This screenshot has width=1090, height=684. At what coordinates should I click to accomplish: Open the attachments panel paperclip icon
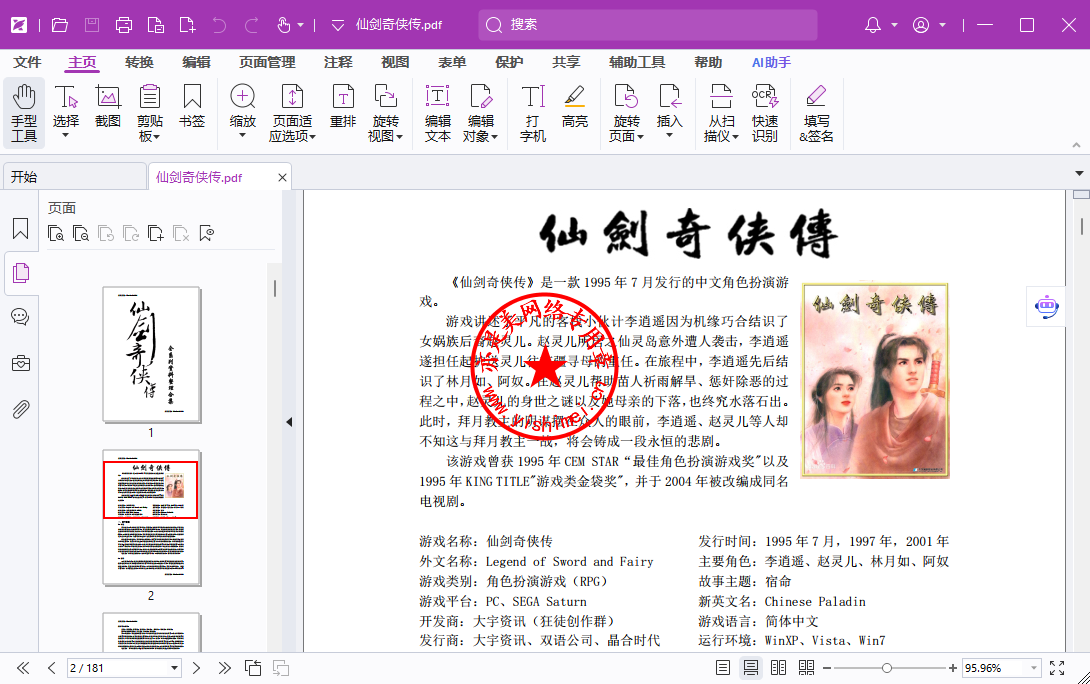pyautogui.click(x=20, y=409)
